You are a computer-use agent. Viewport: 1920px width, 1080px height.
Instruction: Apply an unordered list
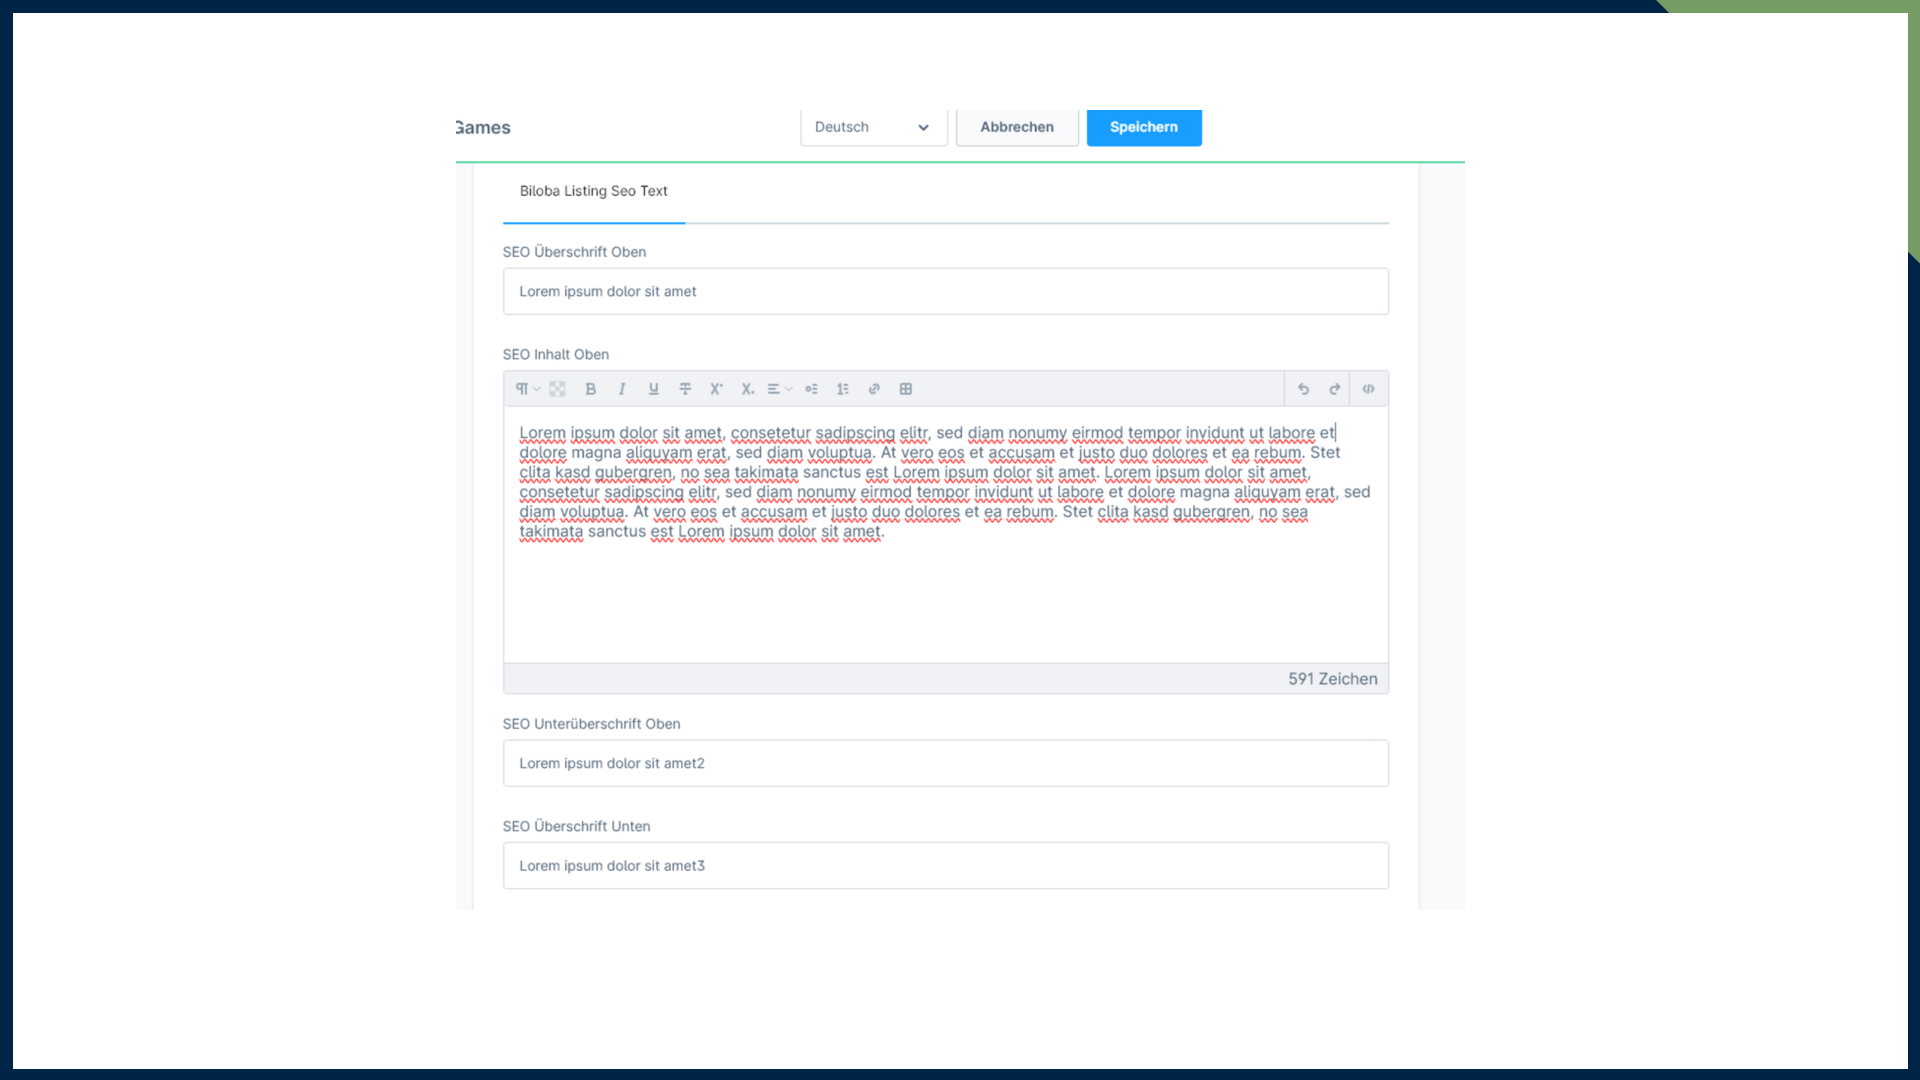(x=811, y=389)
